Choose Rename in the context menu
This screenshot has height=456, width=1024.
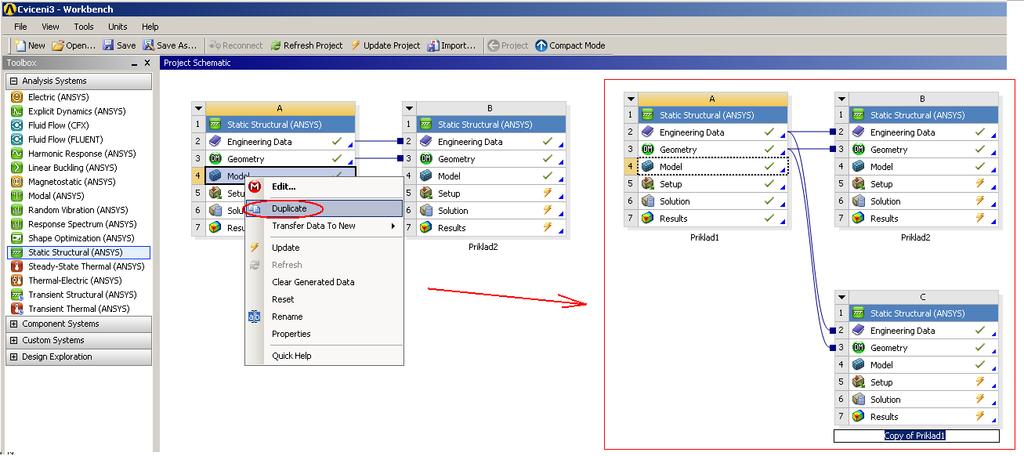(x=324, y=317)
